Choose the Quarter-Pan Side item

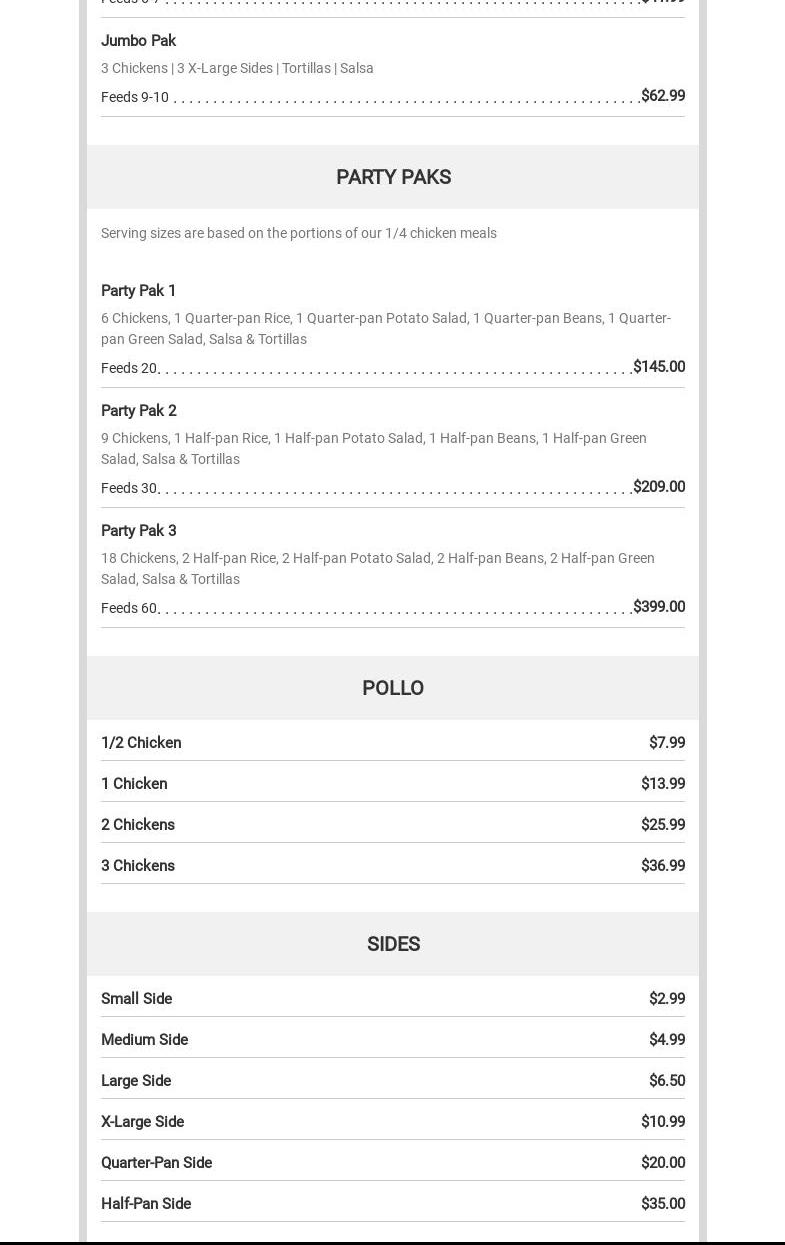(x=156, y=1163)
